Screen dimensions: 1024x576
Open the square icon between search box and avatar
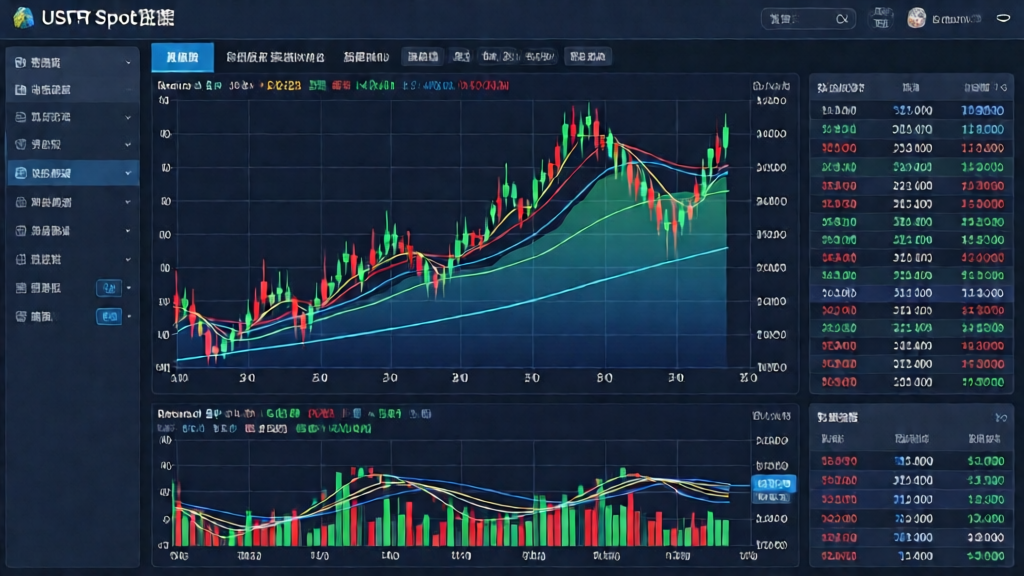(x=881, y=18)
